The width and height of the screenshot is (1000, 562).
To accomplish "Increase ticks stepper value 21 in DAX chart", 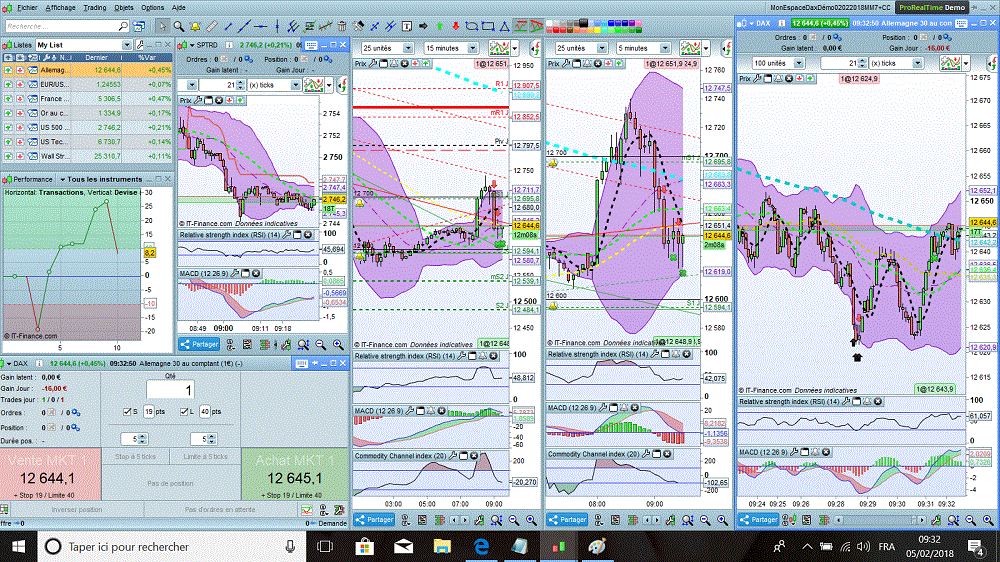I will point(862,61).
